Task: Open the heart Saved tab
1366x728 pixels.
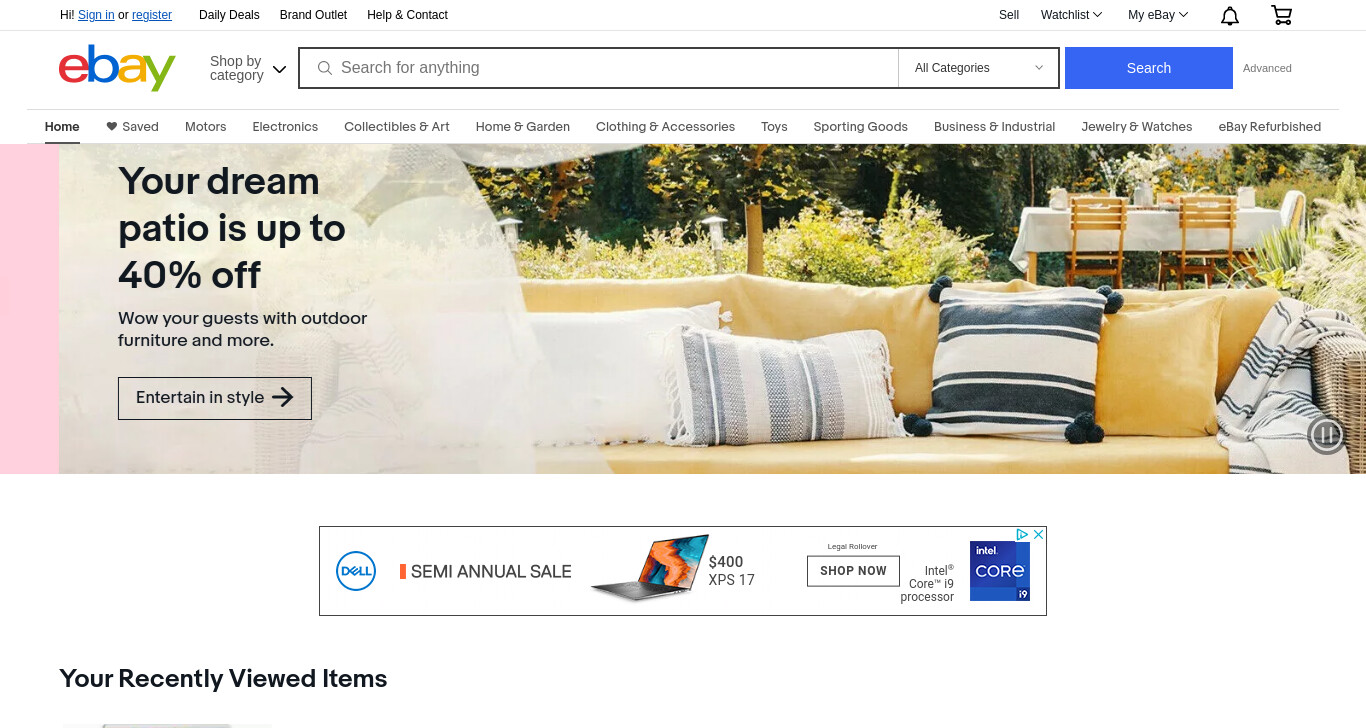Action: [x=132, y=127]
